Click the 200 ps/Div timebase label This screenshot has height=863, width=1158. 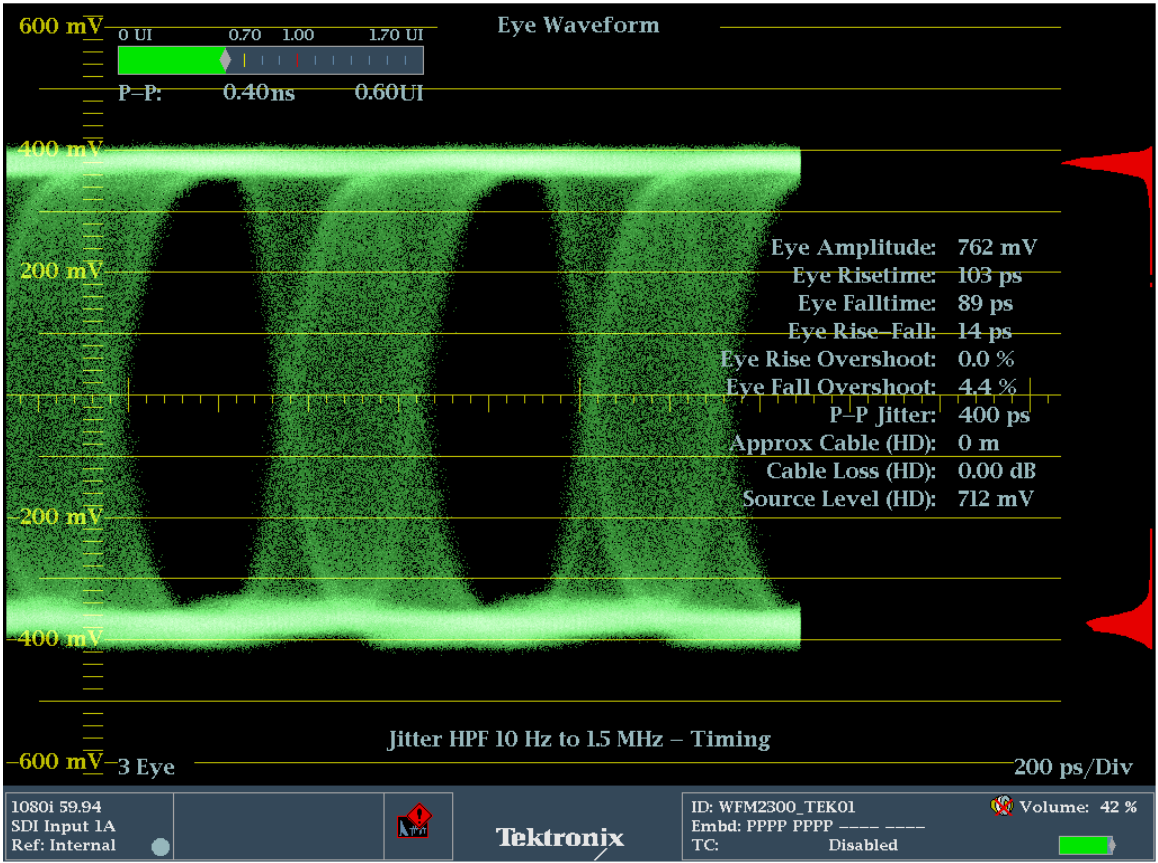coord(1073,767)
